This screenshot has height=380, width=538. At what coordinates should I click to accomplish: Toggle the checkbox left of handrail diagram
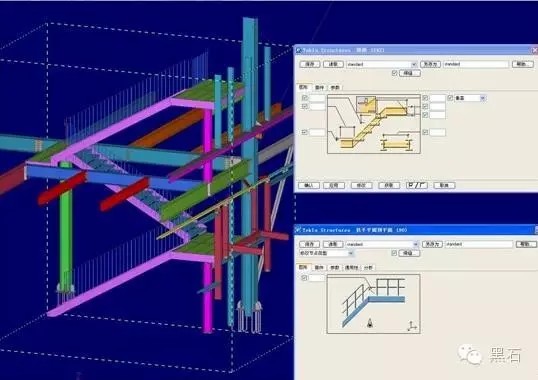tap(304, 278)
